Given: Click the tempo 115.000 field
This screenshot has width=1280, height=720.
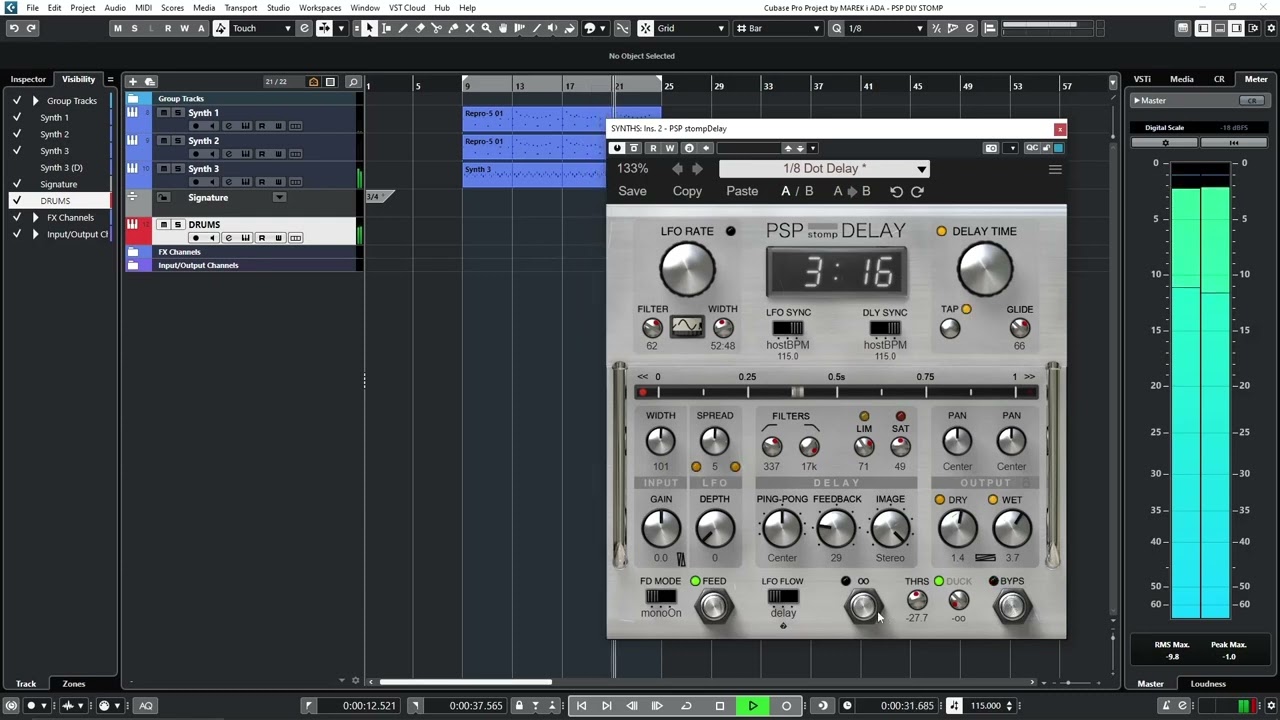Looking at the screenshot, I should point(985,706).
